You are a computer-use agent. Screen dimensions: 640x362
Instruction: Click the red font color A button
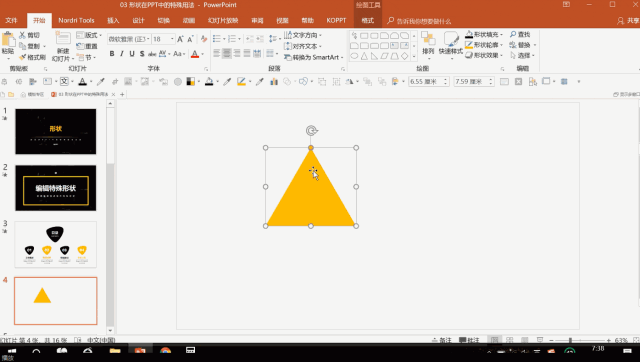click(x=195, y=54)
